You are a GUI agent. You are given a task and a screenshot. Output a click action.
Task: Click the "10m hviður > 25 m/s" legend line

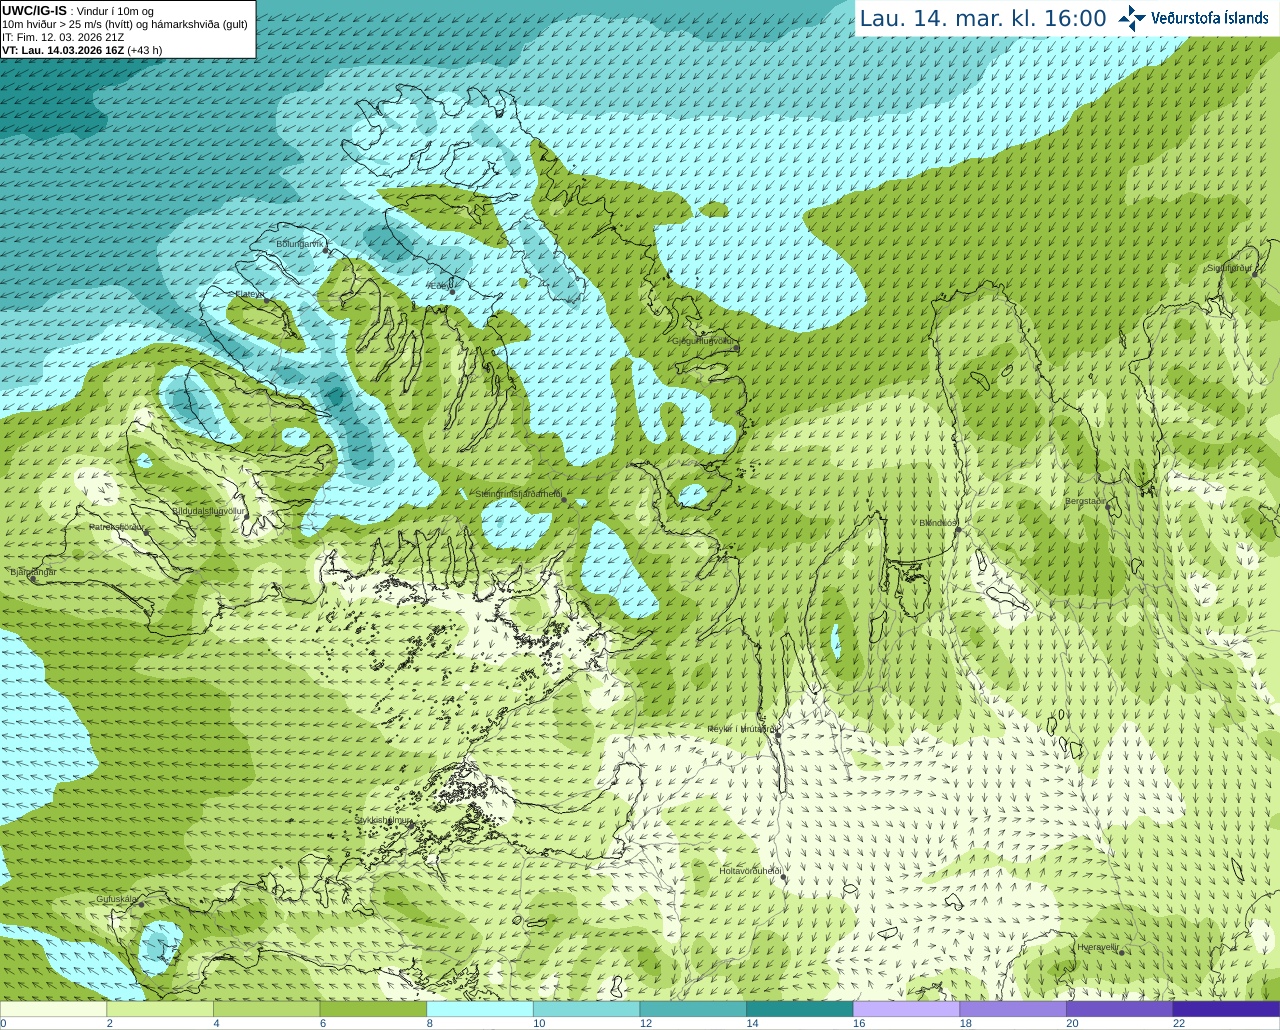point(125,24)
